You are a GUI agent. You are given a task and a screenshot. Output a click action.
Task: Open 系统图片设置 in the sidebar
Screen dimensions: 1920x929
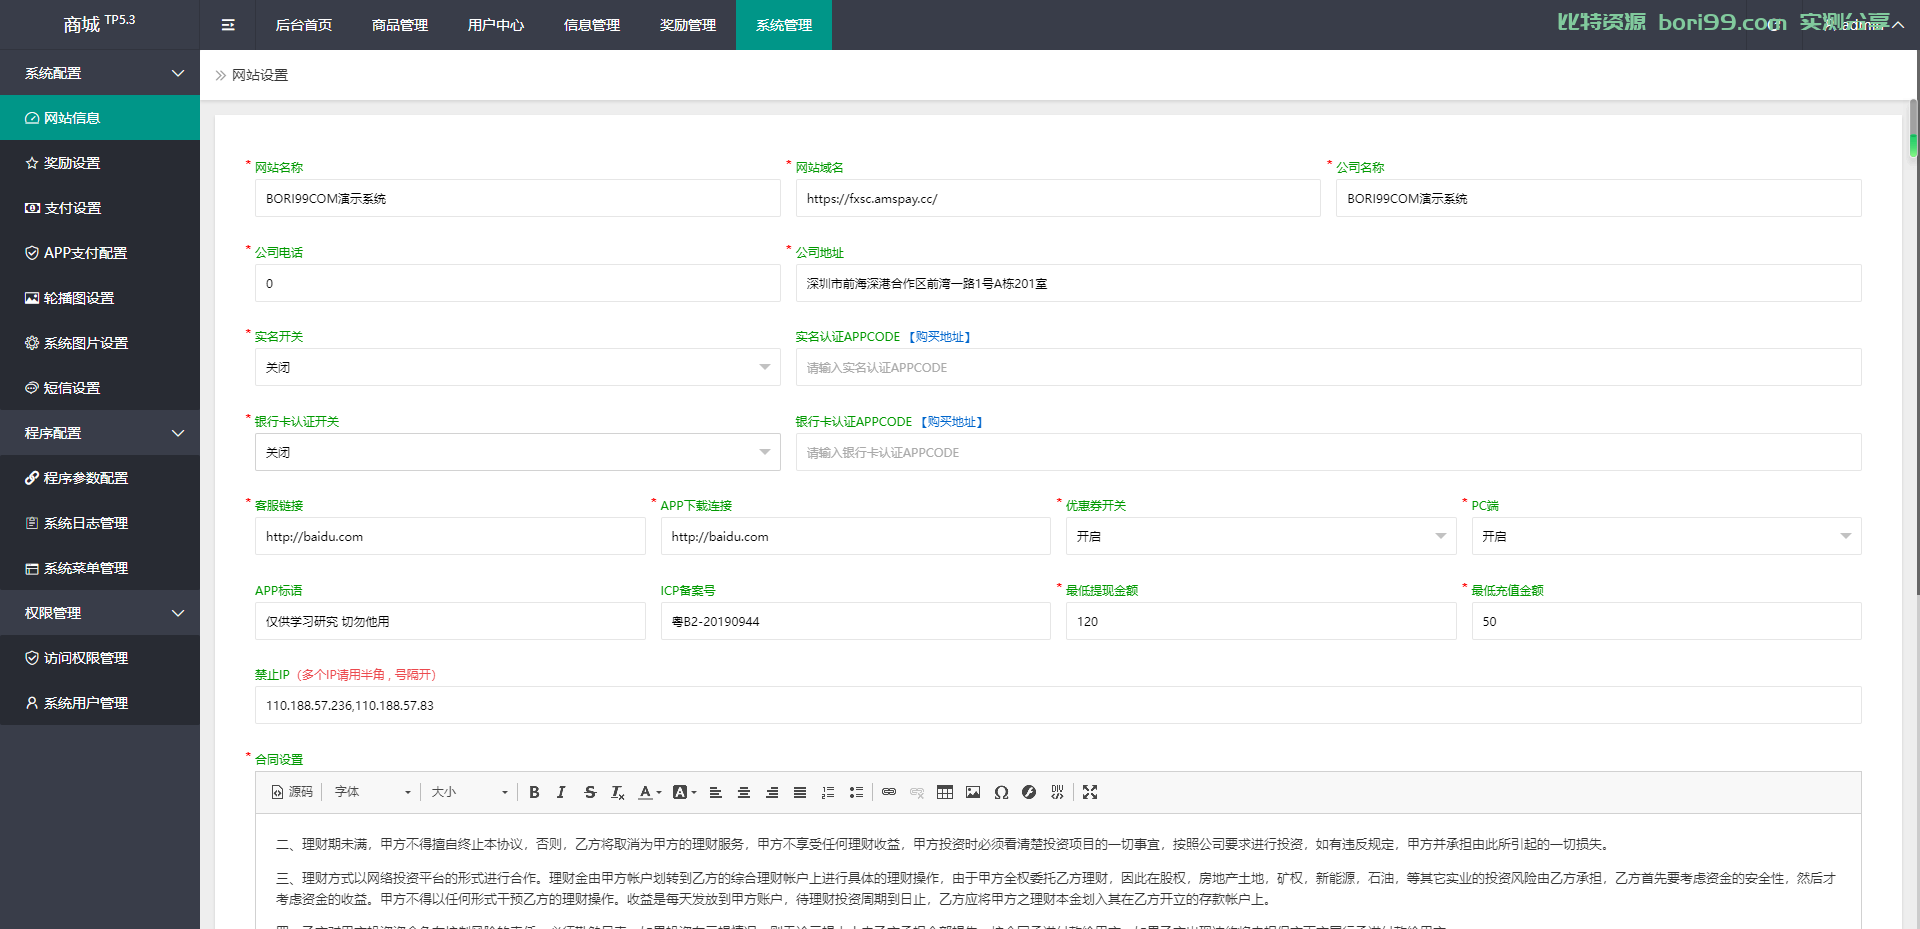tap(100, 343)
